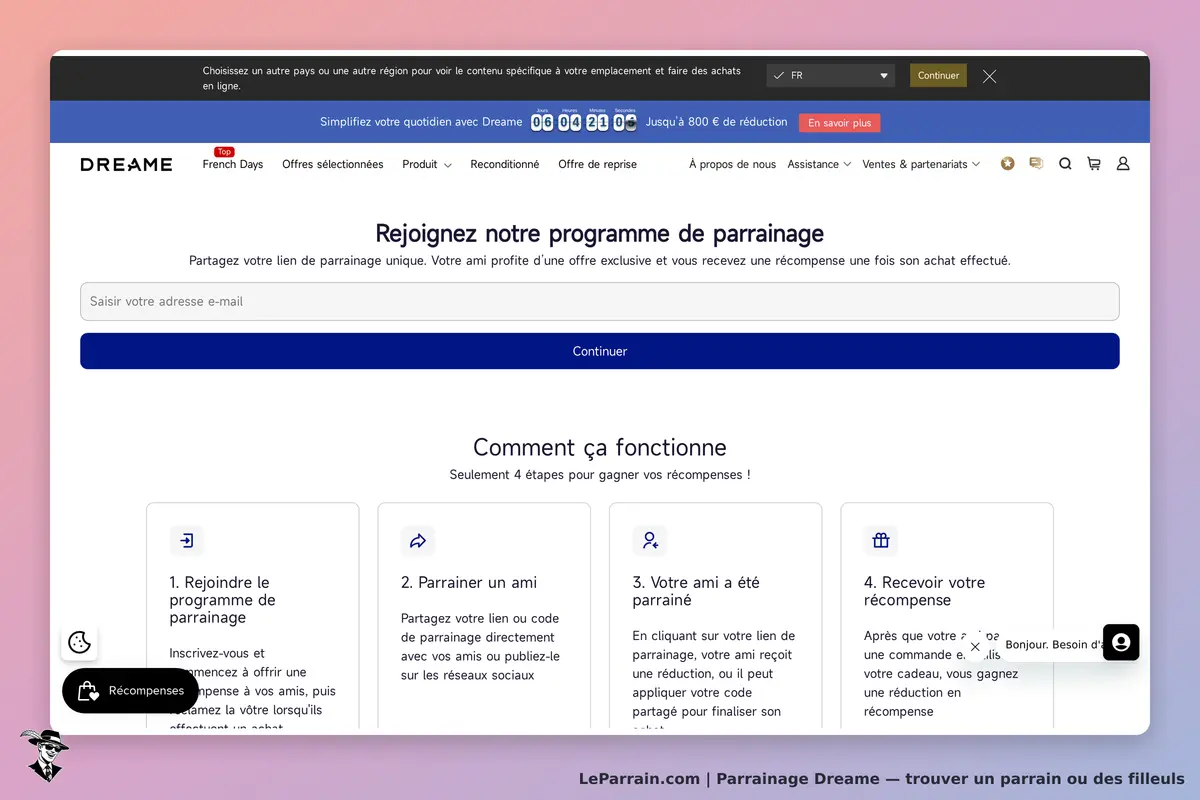Click the promo countdown timer
The height and width of the screenshot is (800, 1200).
click(584, 121)
